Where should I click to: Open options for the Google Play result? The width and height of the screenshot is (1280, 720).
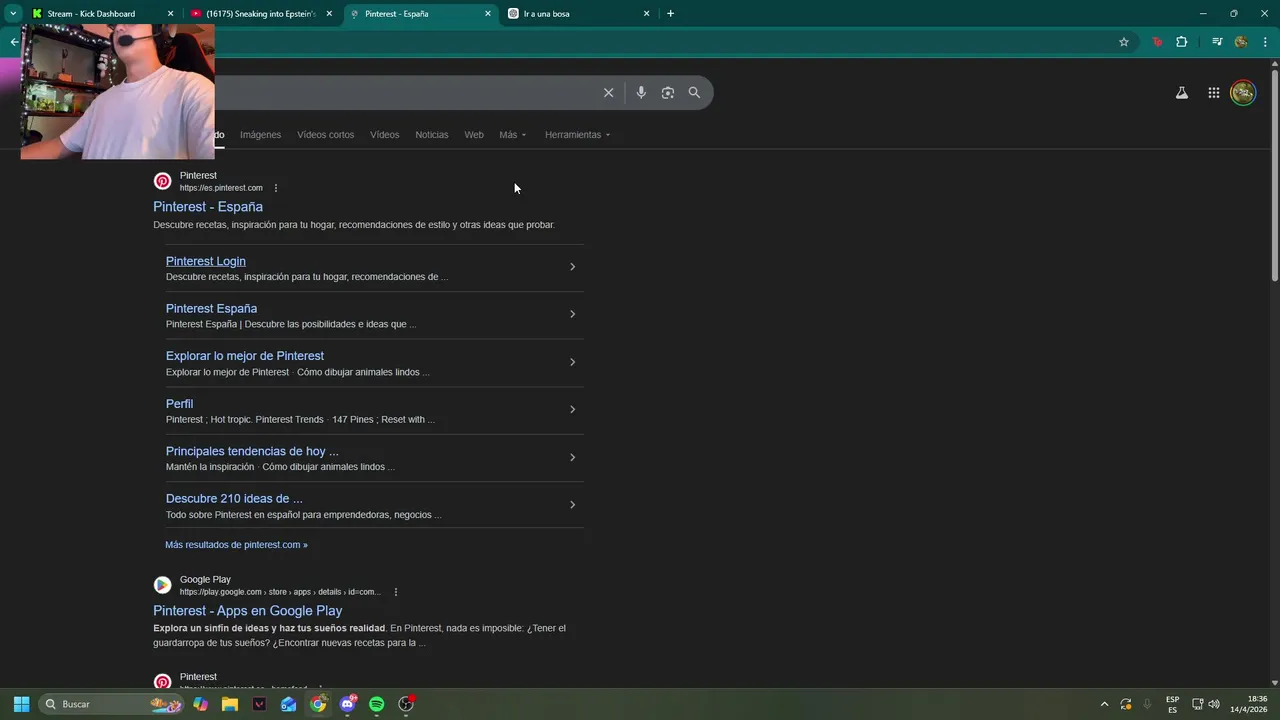396,592
